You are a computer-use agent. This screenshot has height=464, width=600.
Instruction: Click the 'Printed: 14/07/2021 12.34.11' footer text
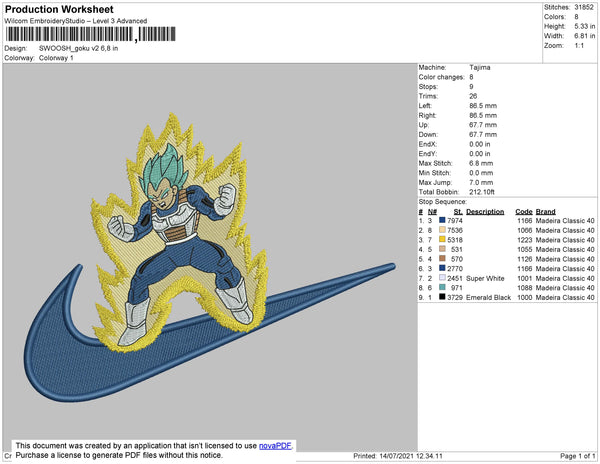398,456
